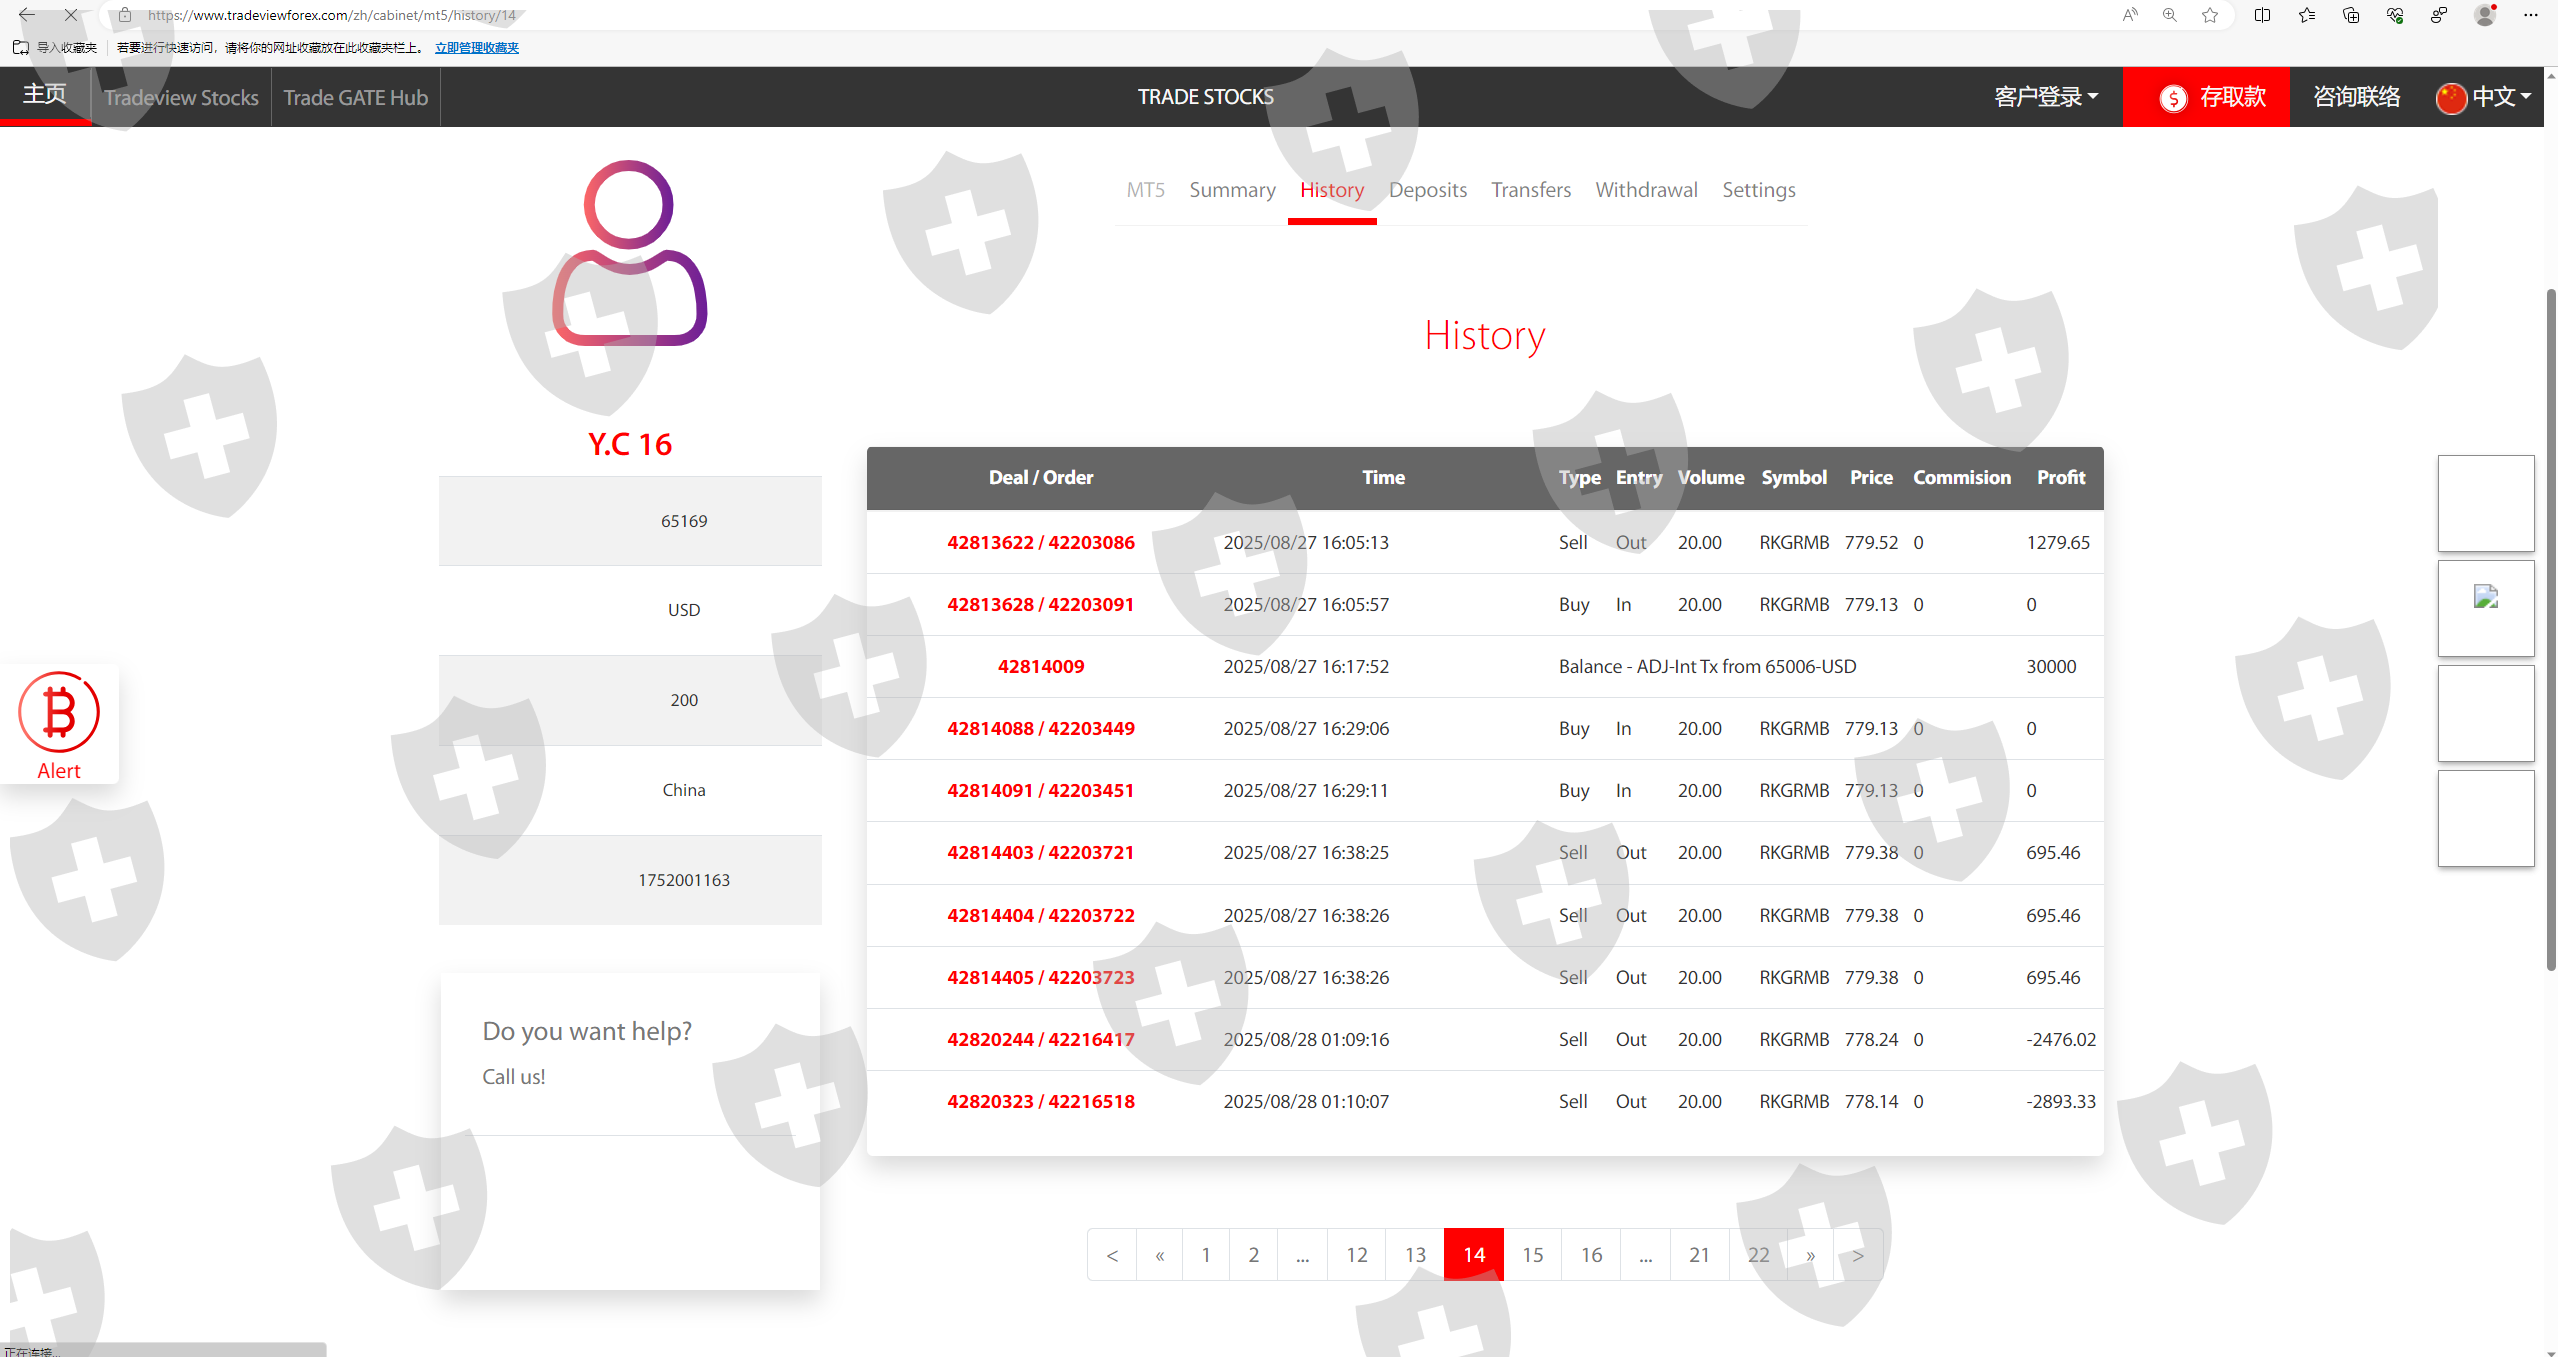
Task: Click the browser essentials heart icon
Action: (x=2395, y=15)
